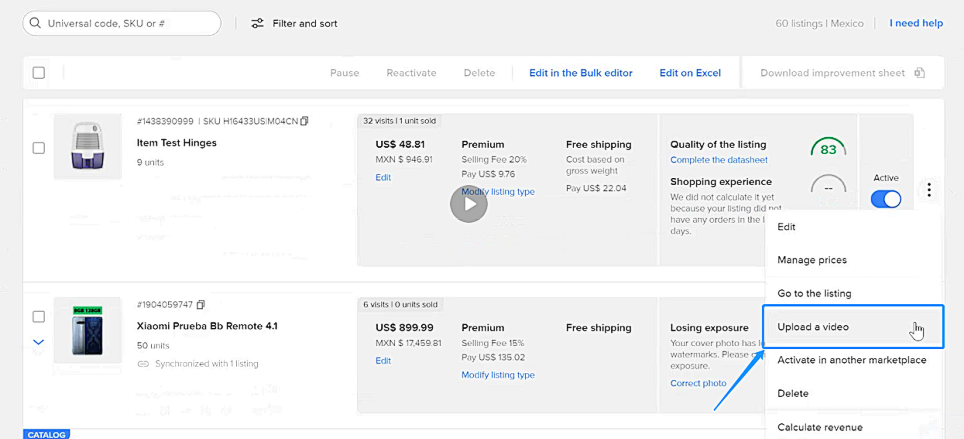The width and height of the screenshot is (964, 439).
Task: Click the "32 visits | 1 unit sold" label
Action: coord(399,121)
